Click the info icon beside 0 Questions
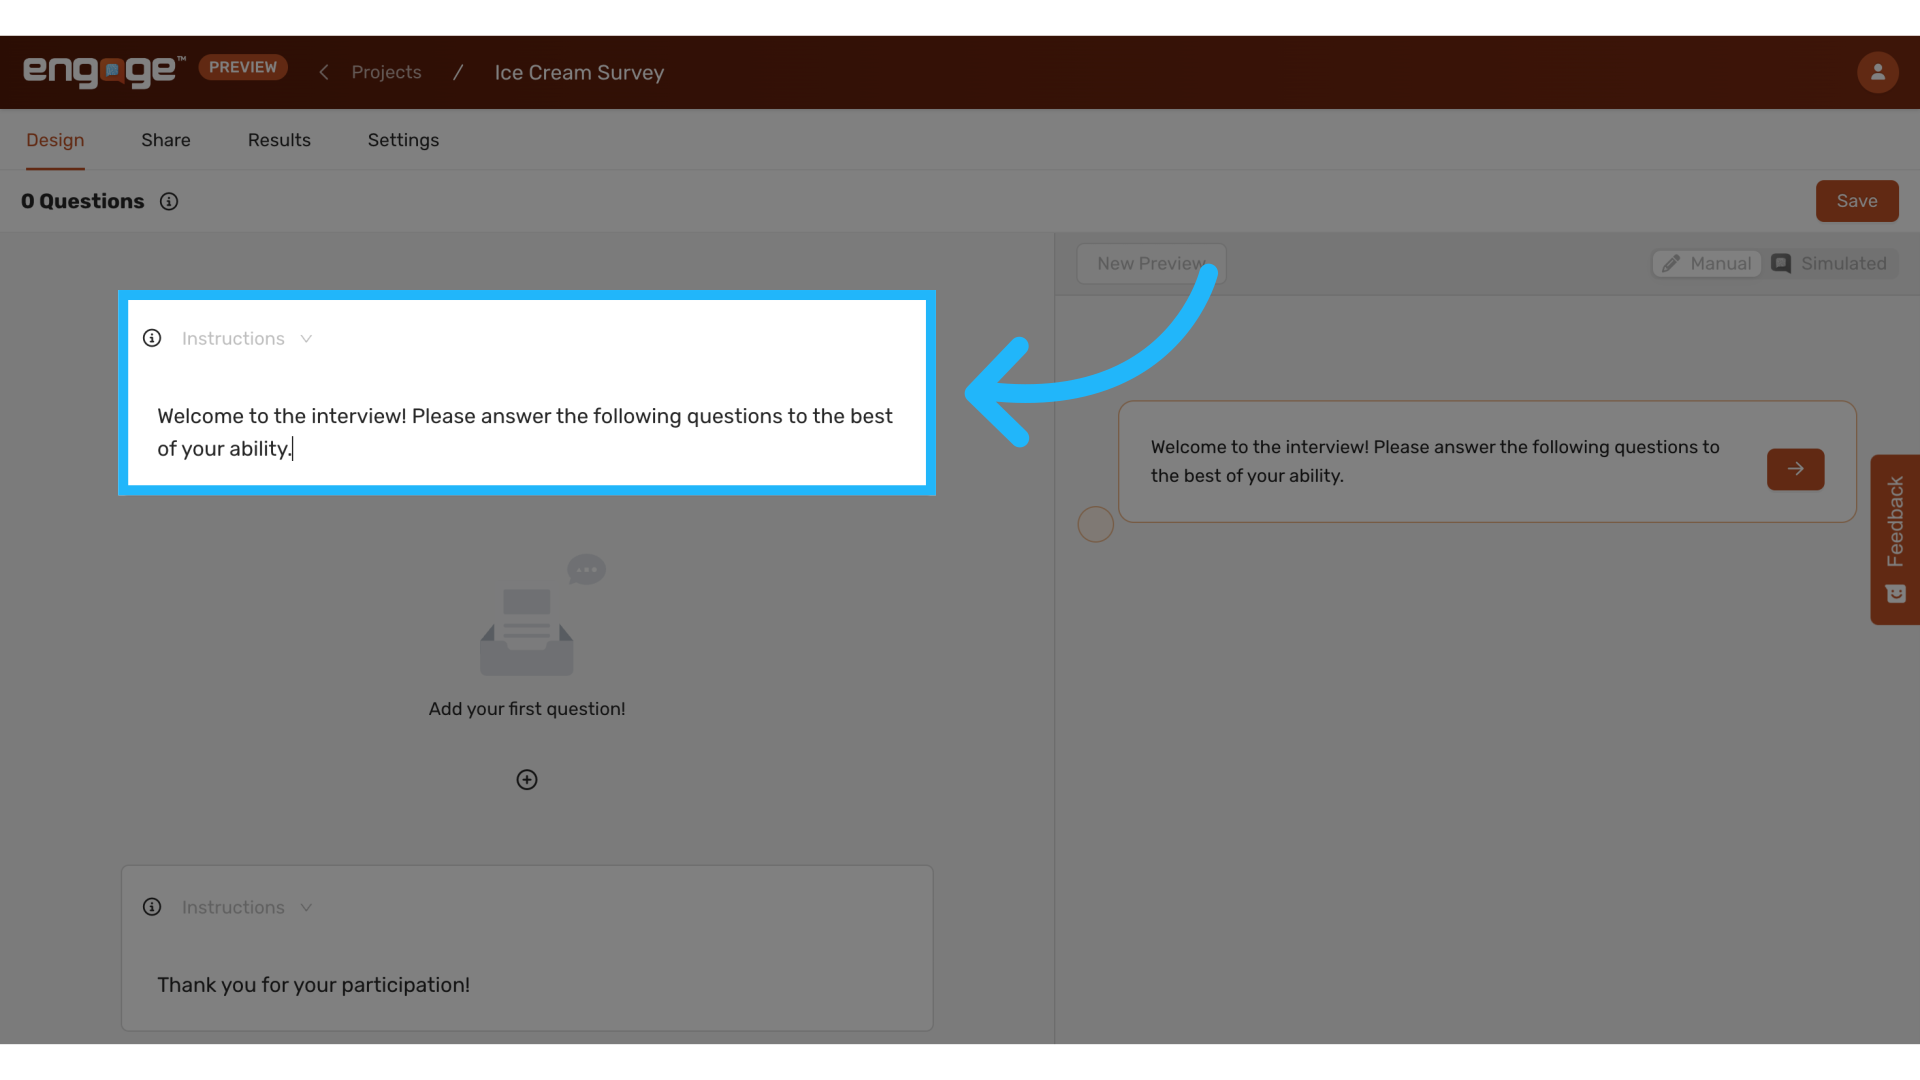This screenshot has height=1080, width=1920. click(x=169, y=201)
